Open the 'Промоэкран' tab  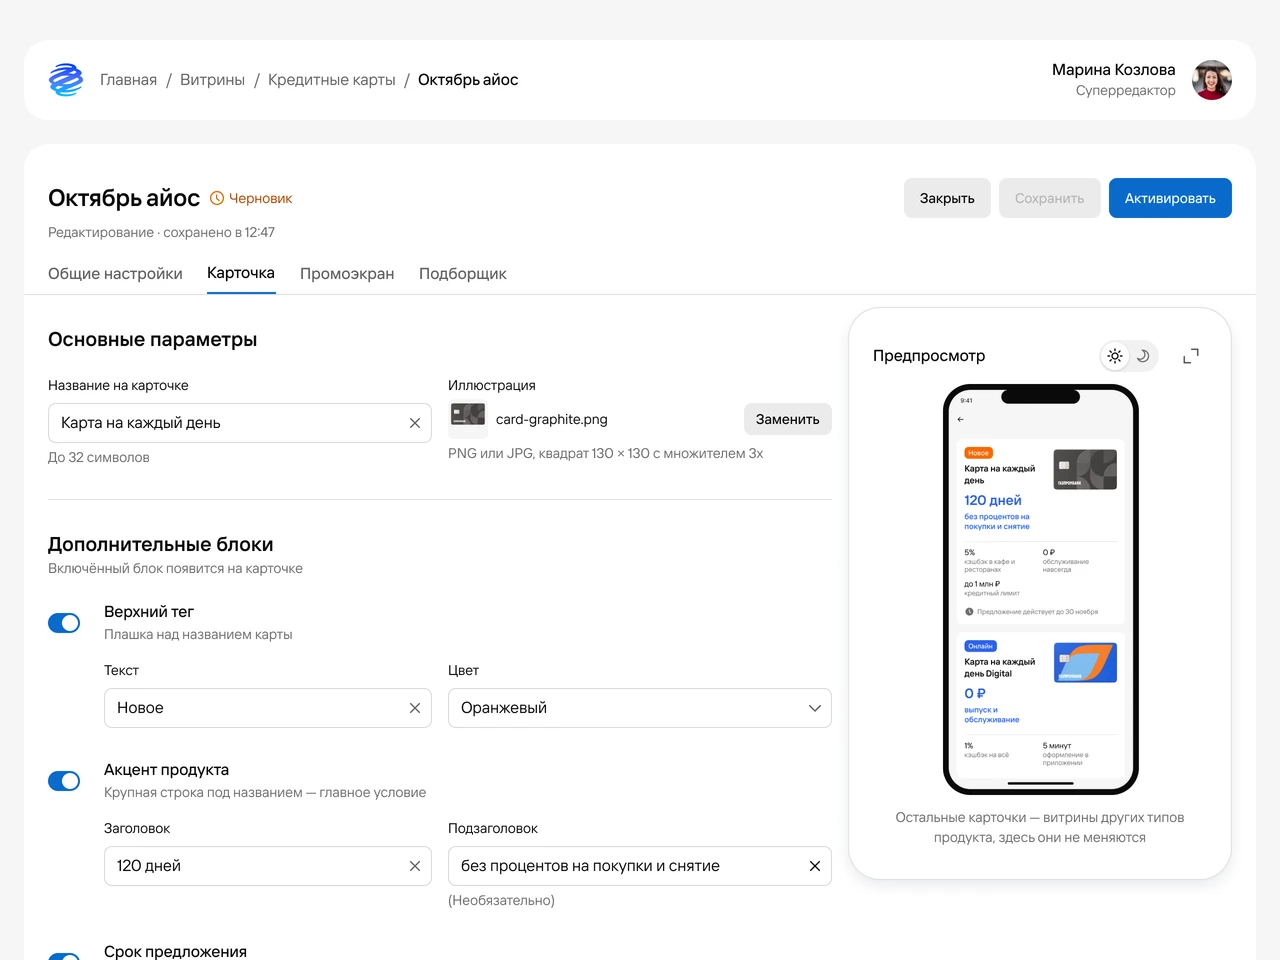[x=347, y=274]
